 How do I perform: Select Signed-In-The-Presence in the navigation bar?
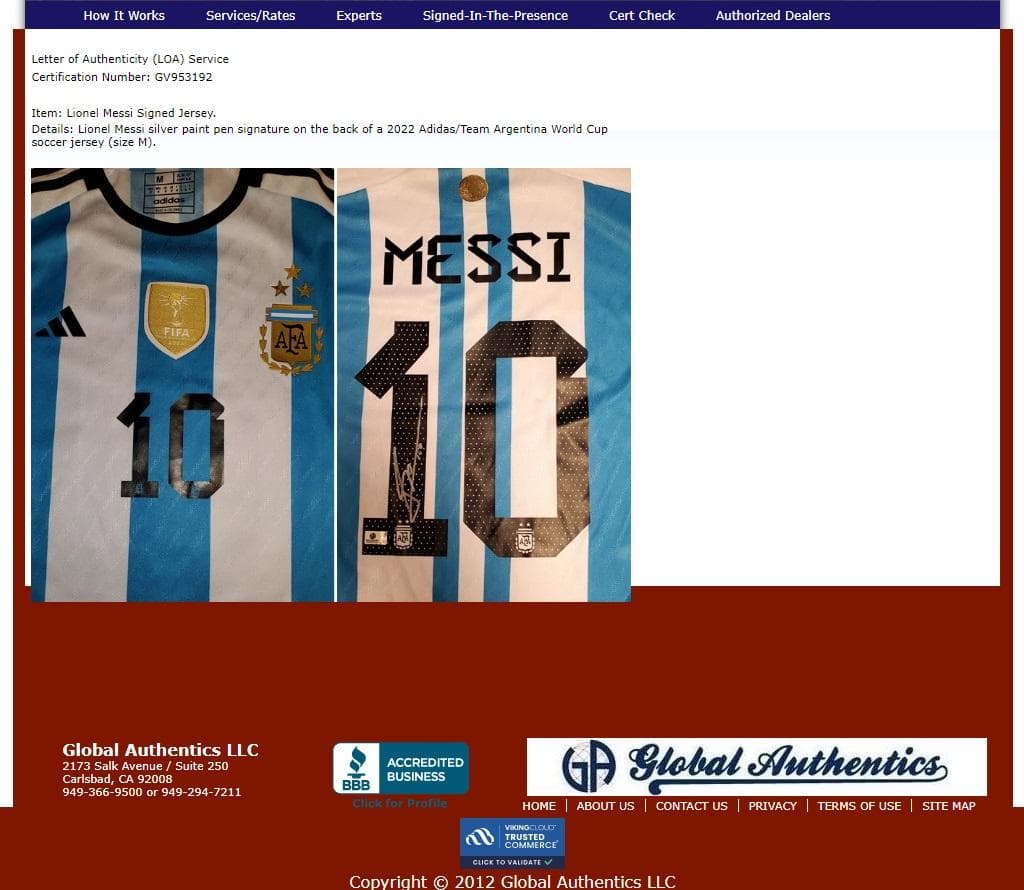point(495,15)
